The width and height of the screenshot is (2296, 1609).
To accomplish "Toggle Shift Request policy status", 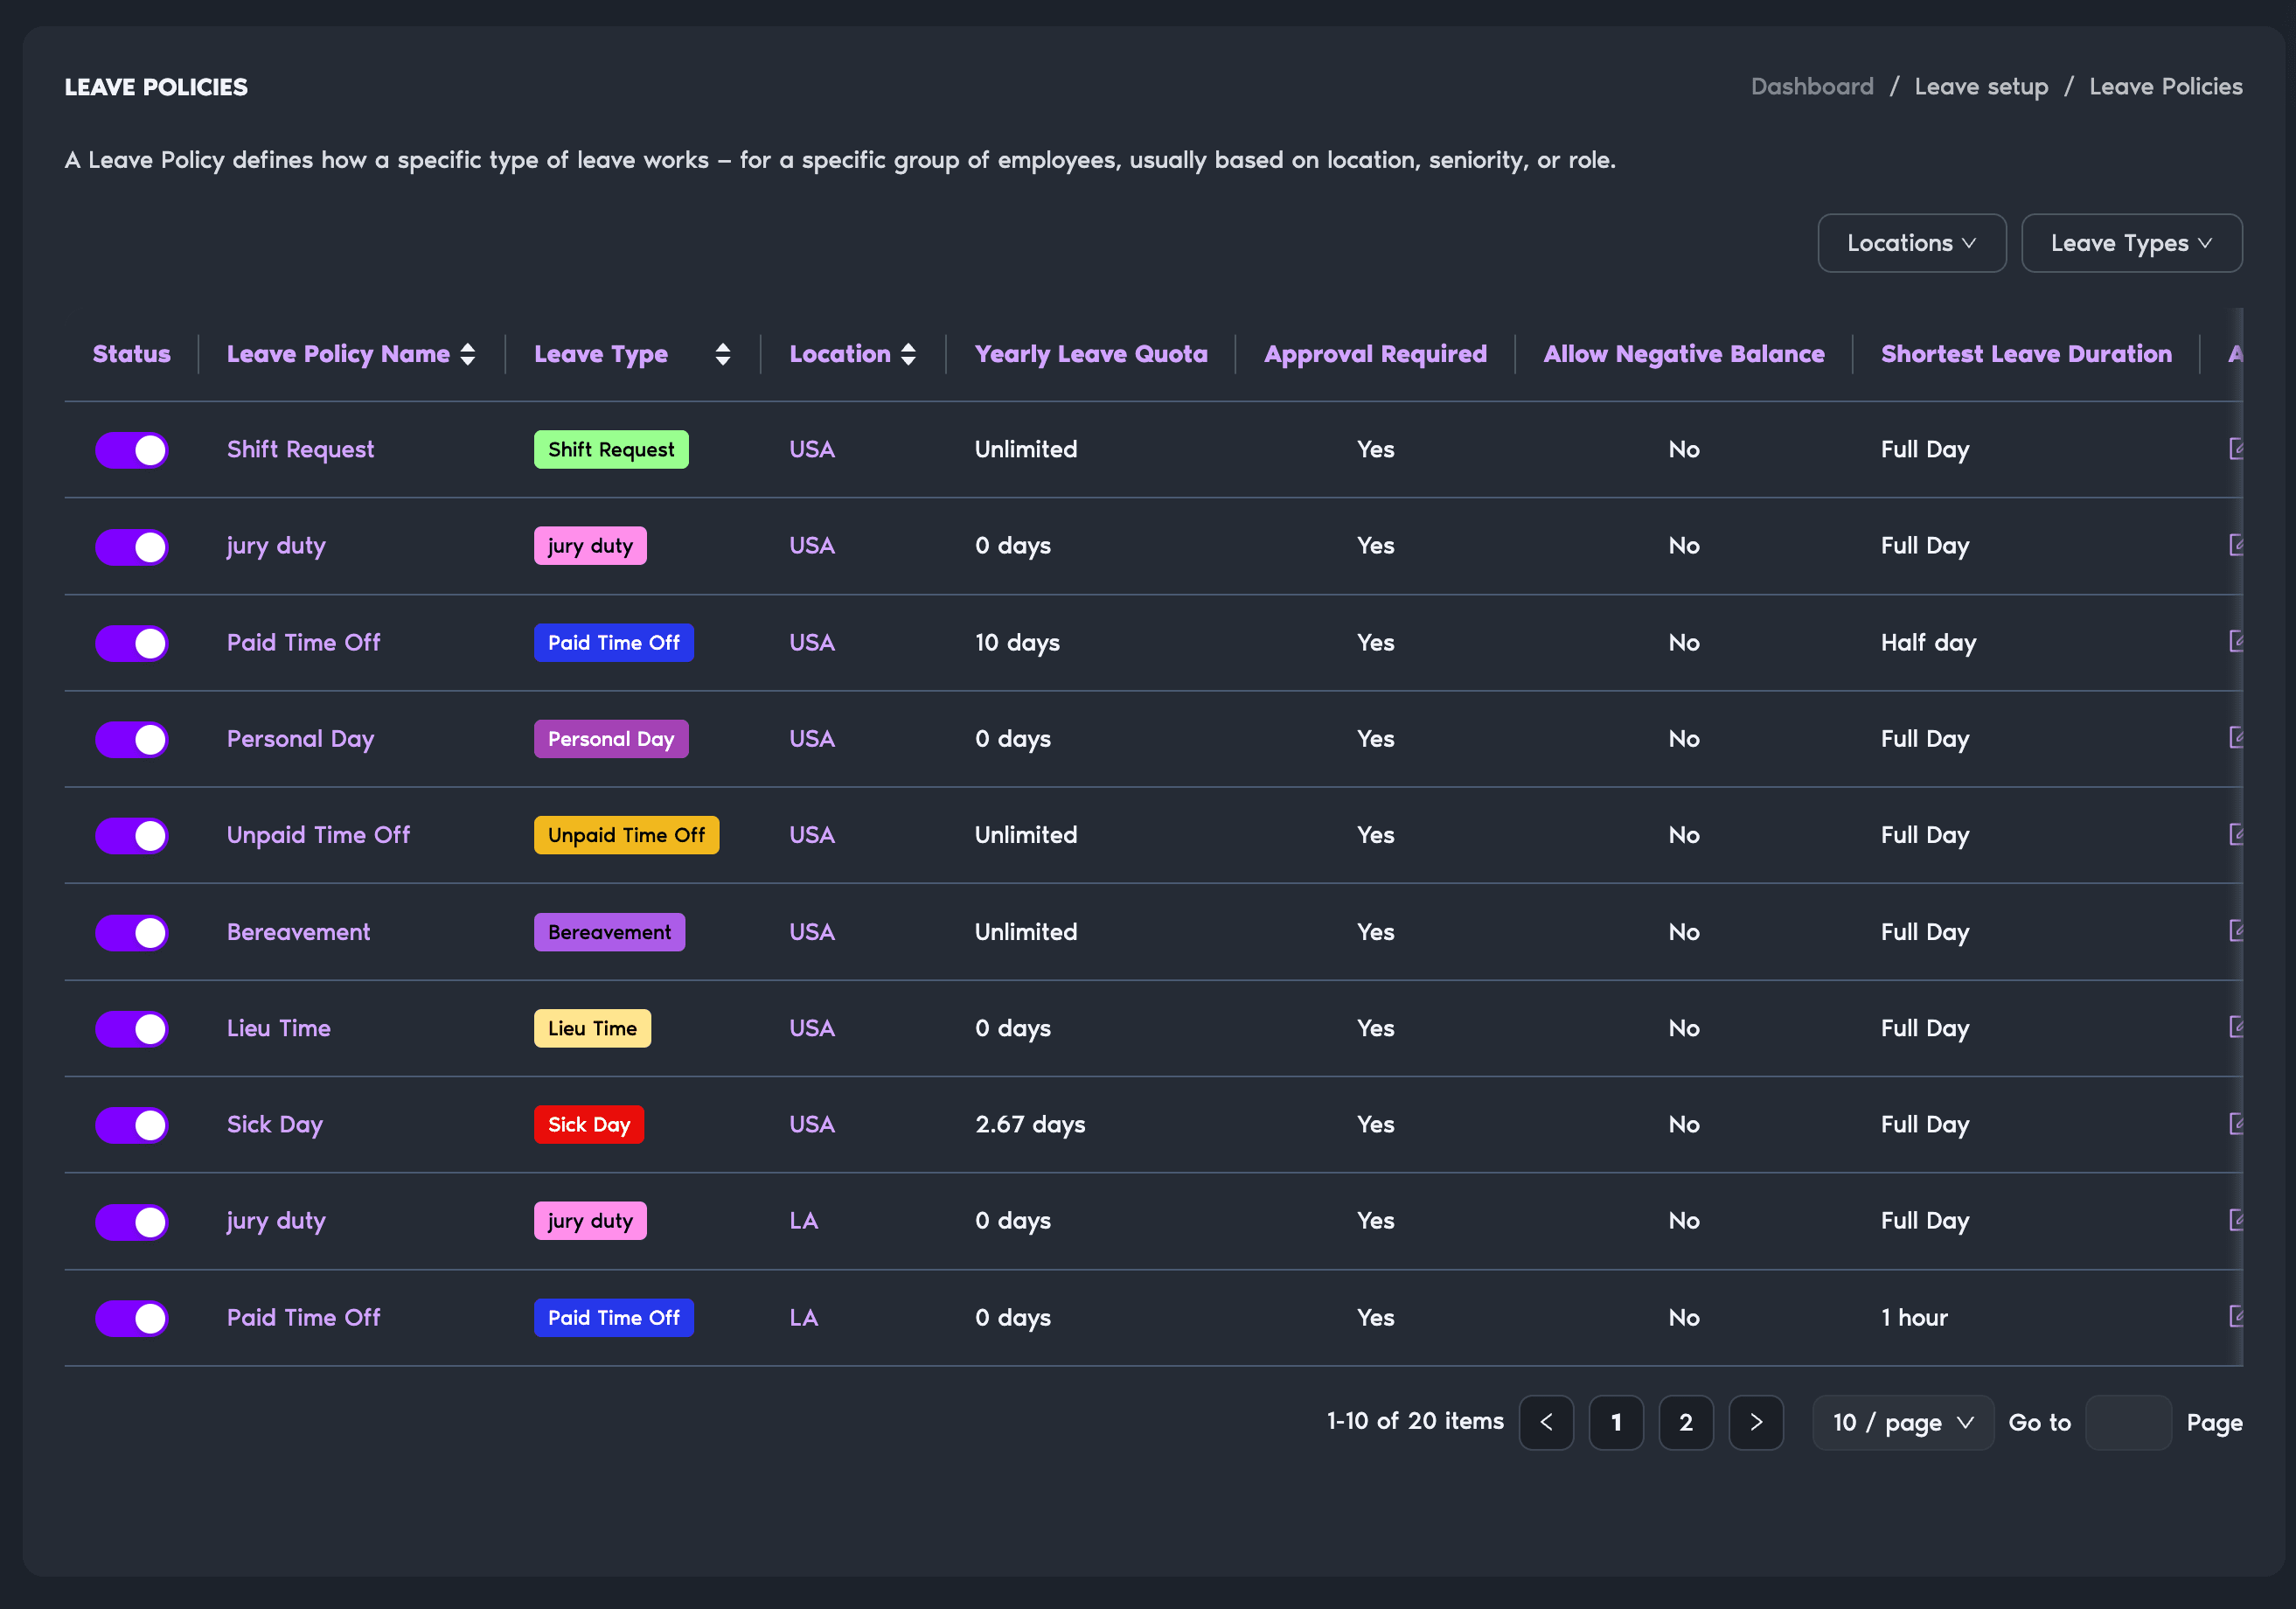I will (132, 450).
